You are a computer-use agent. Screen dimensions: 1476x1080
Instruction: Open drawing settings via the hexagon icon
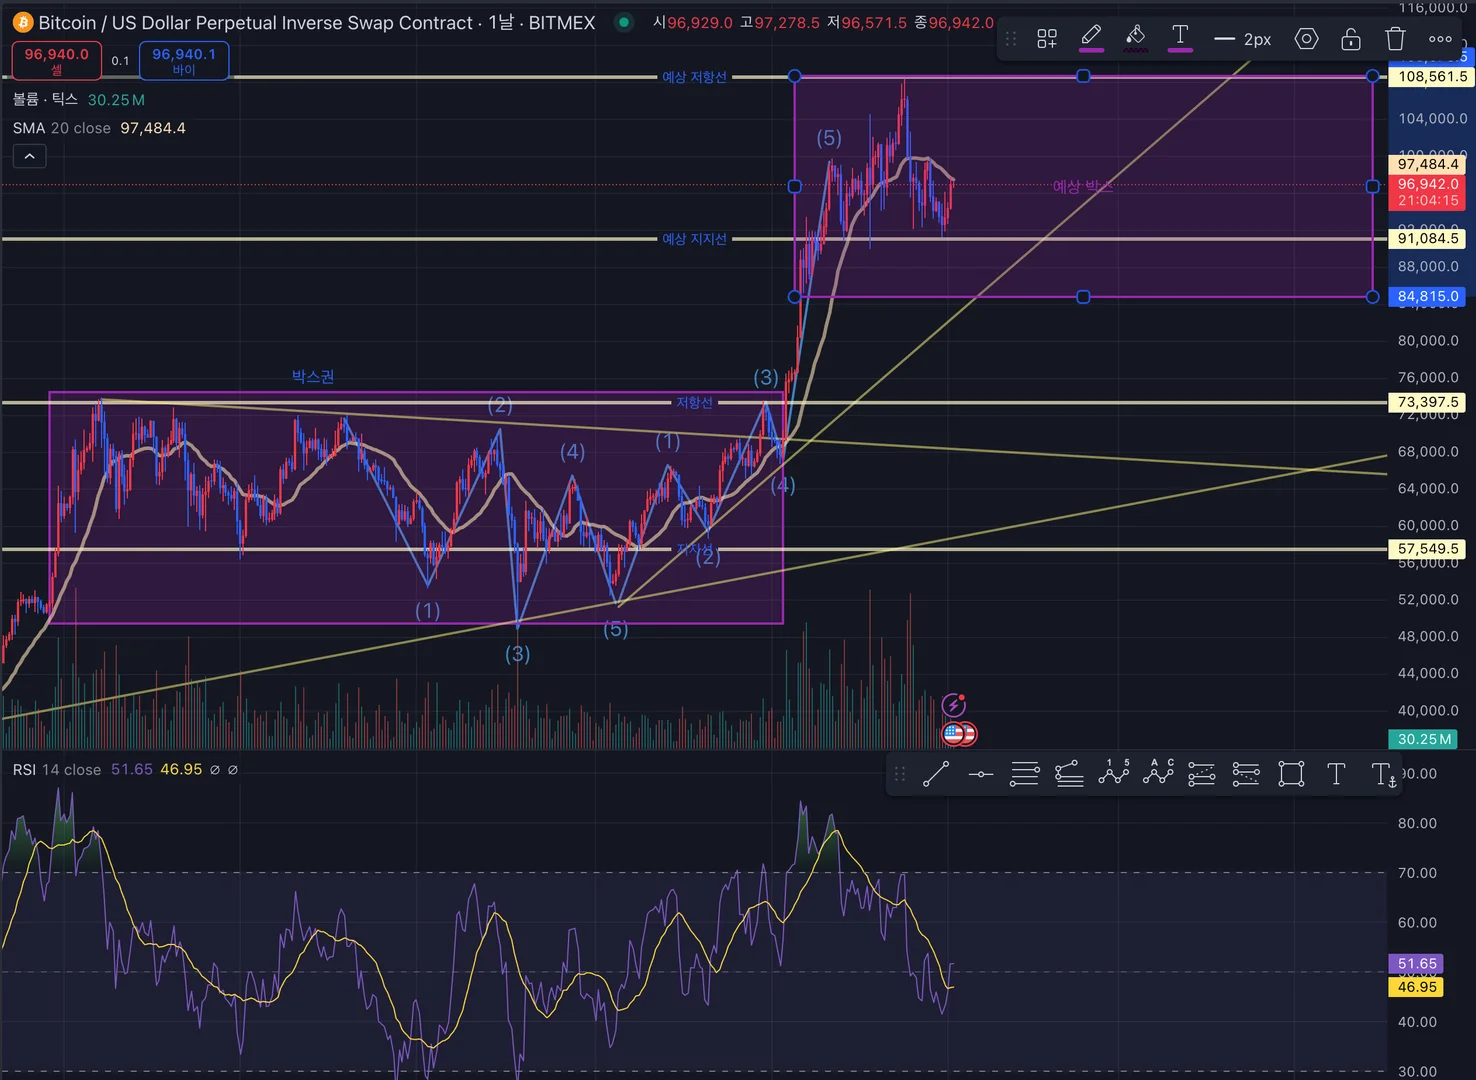pyautogui.click(x=1306, y=39)
